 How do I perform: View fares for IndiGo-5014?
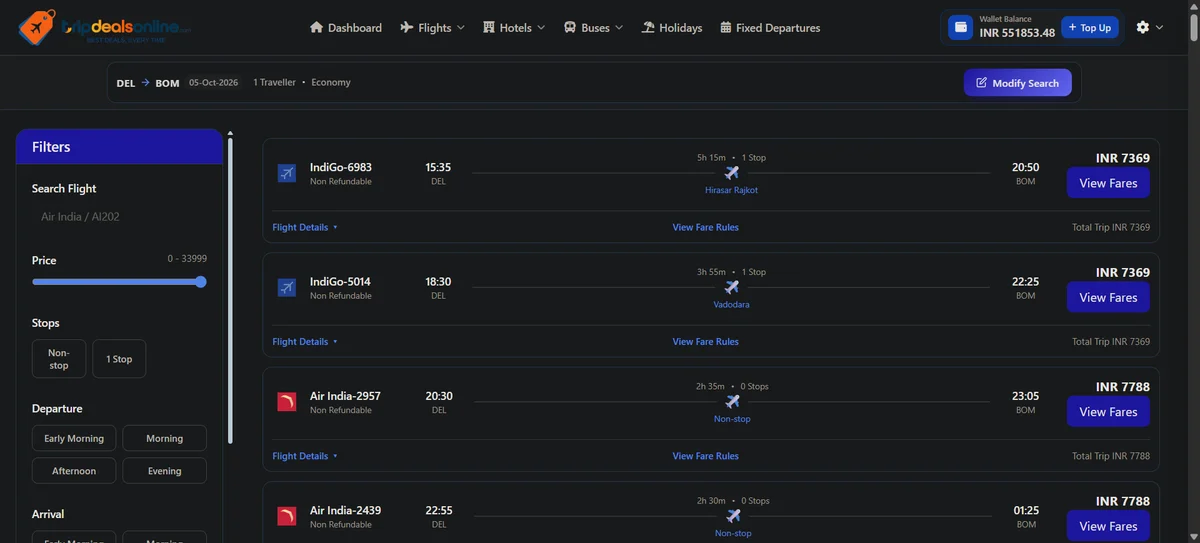tap(1108, 297)
